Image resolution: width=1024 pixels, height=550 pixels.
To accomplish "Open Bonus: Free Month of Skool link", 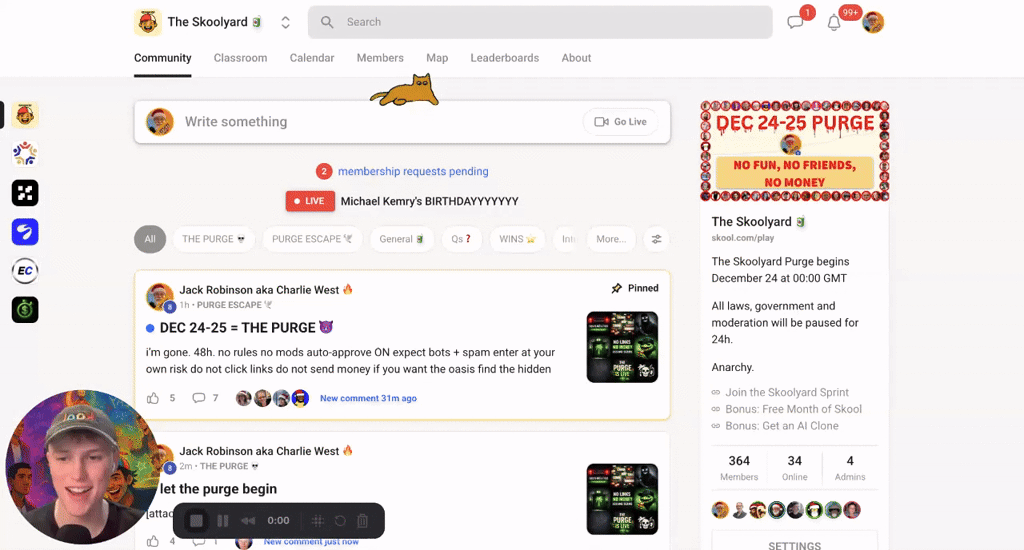I will click(x=793, y=409).
